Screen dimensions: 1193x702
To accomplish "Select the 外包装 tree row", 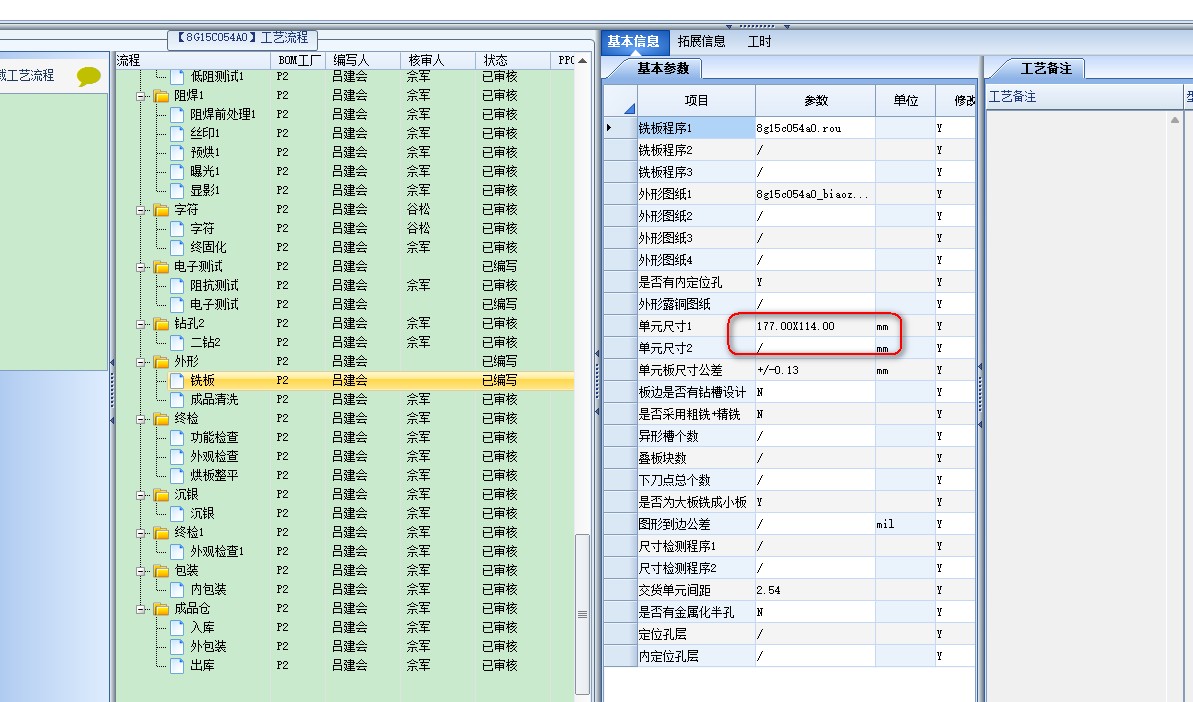I will (x=345, y=646).
